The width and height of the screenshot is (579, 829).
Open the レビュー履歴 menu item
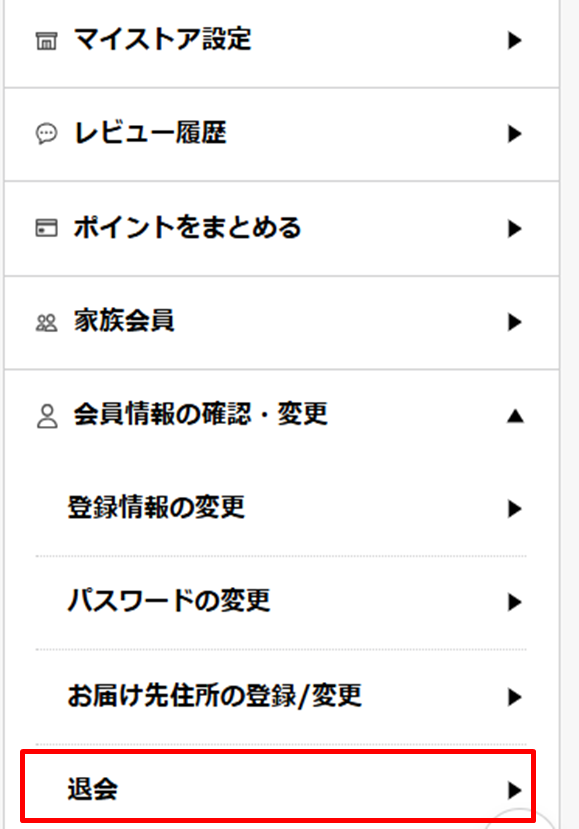tap(281, 134)
